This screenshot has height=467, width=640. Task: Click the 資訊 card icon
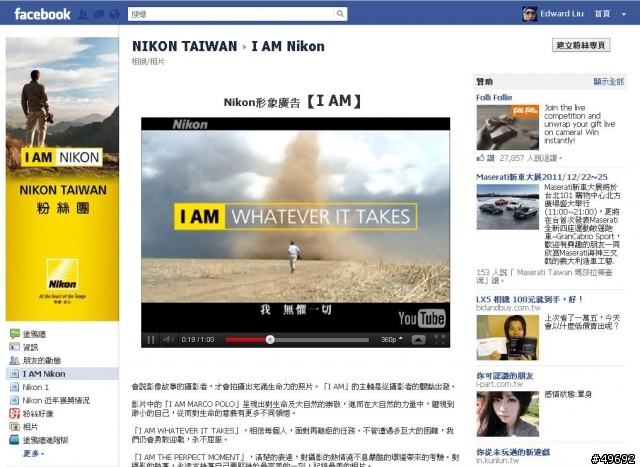14,347
